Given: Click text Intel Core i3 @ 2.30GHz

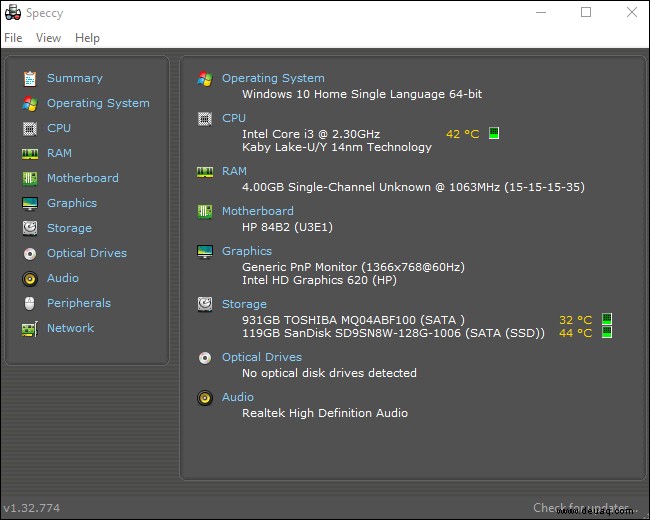Looking at the screenshot, I should click(311, 134).
